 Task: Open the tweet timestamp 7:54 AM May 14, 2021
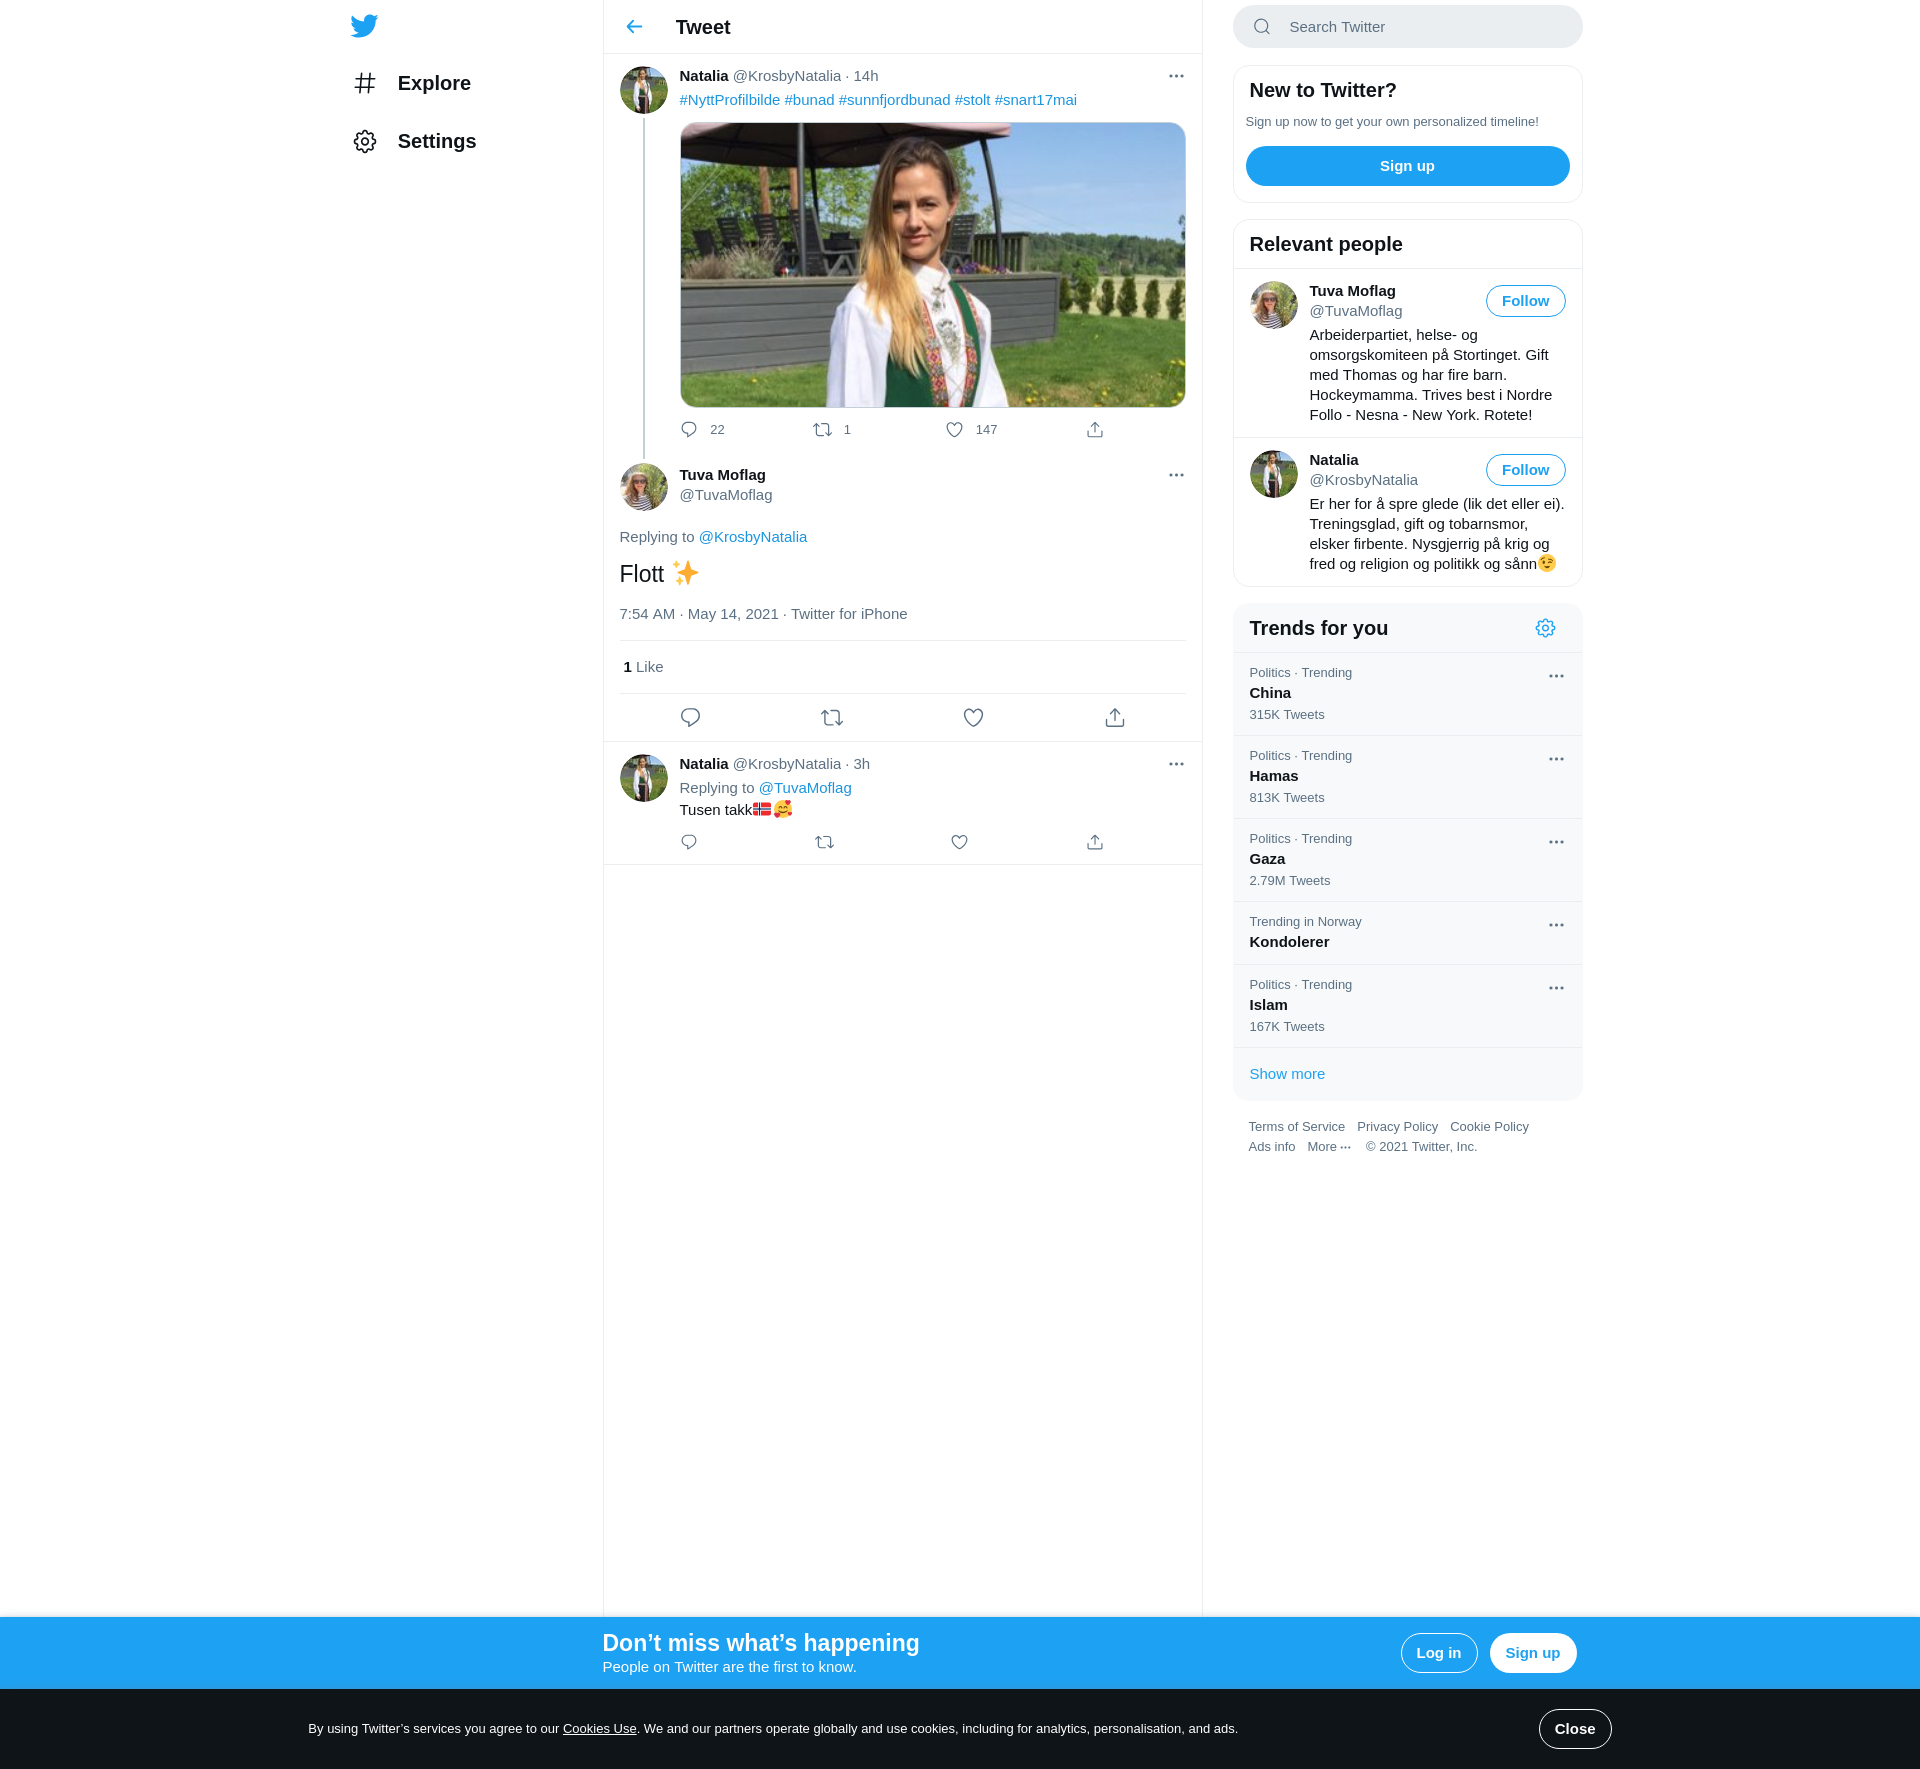pos(699,614)
